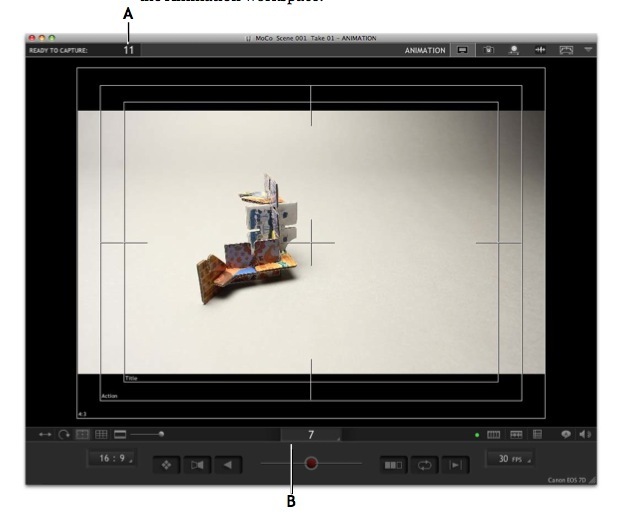Screen dimensions: 639x522
Task: Expand the workspace dropdown triangle
Action: pyautogui.click(x=588, y=50)
